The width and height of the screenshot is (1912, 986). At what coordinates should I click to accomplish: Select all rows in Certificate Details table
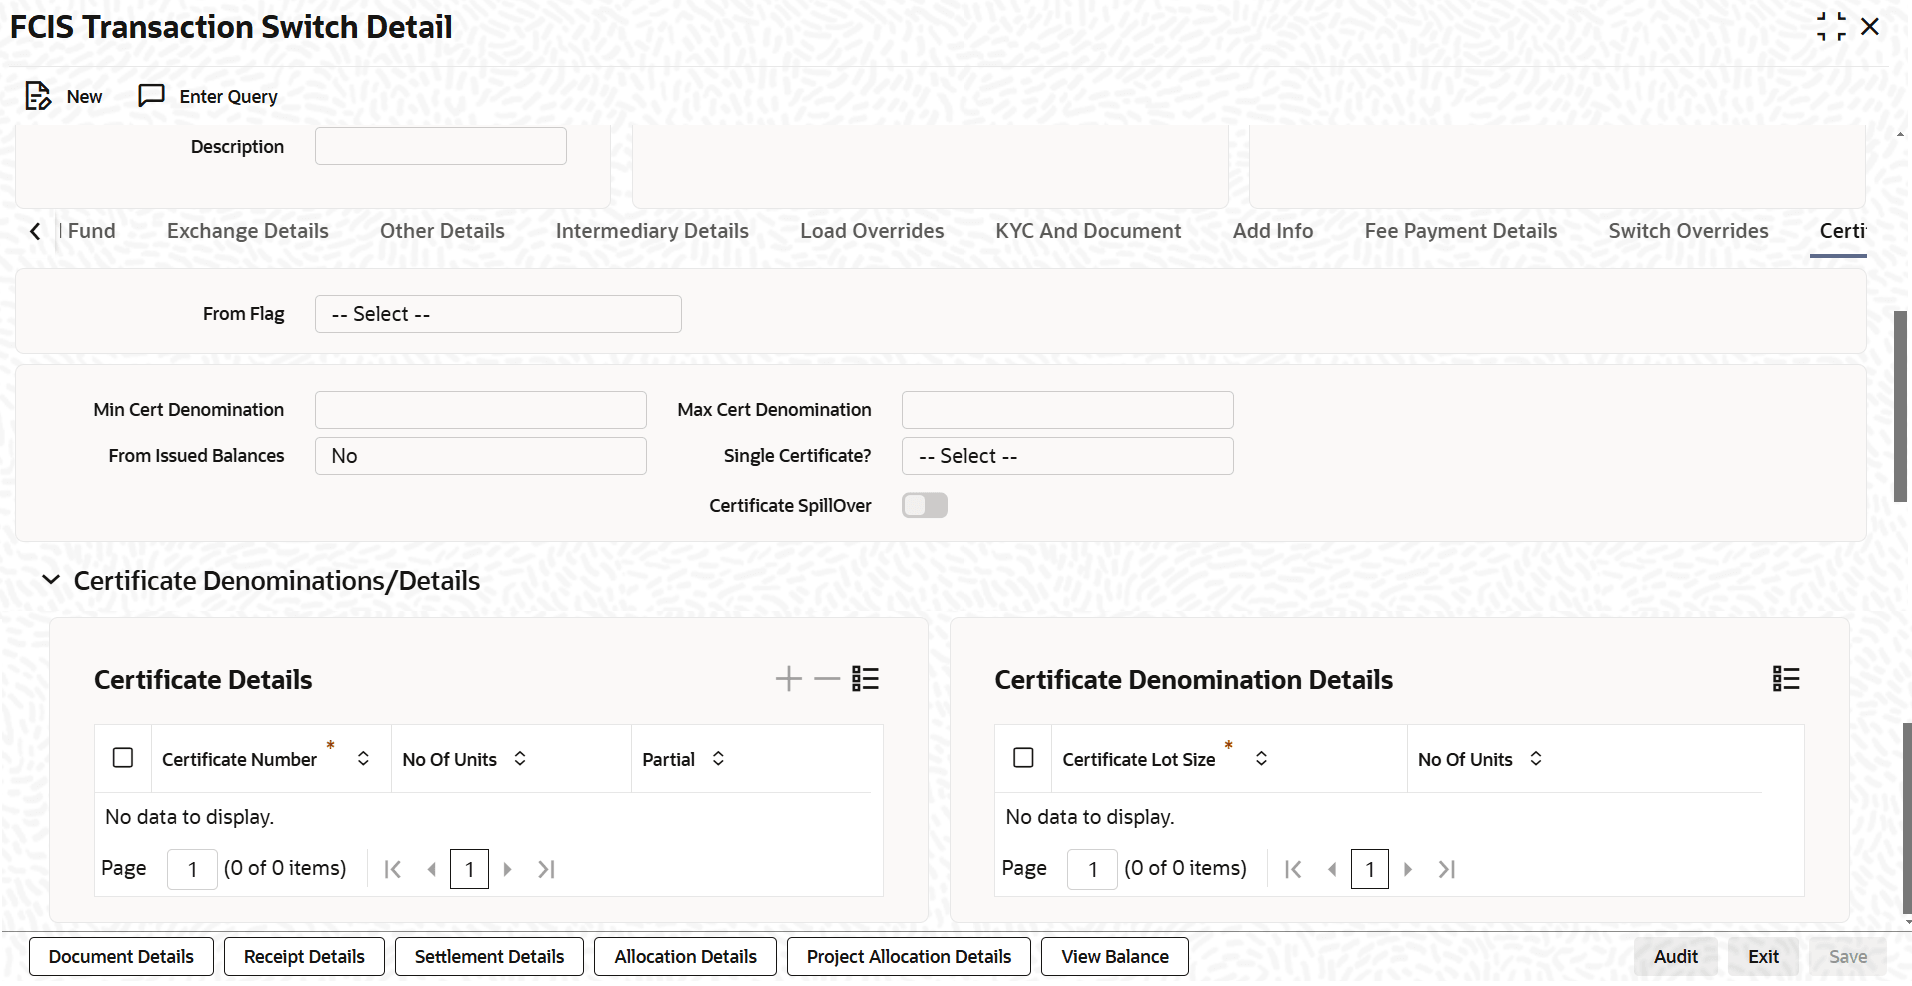point(123,758)
